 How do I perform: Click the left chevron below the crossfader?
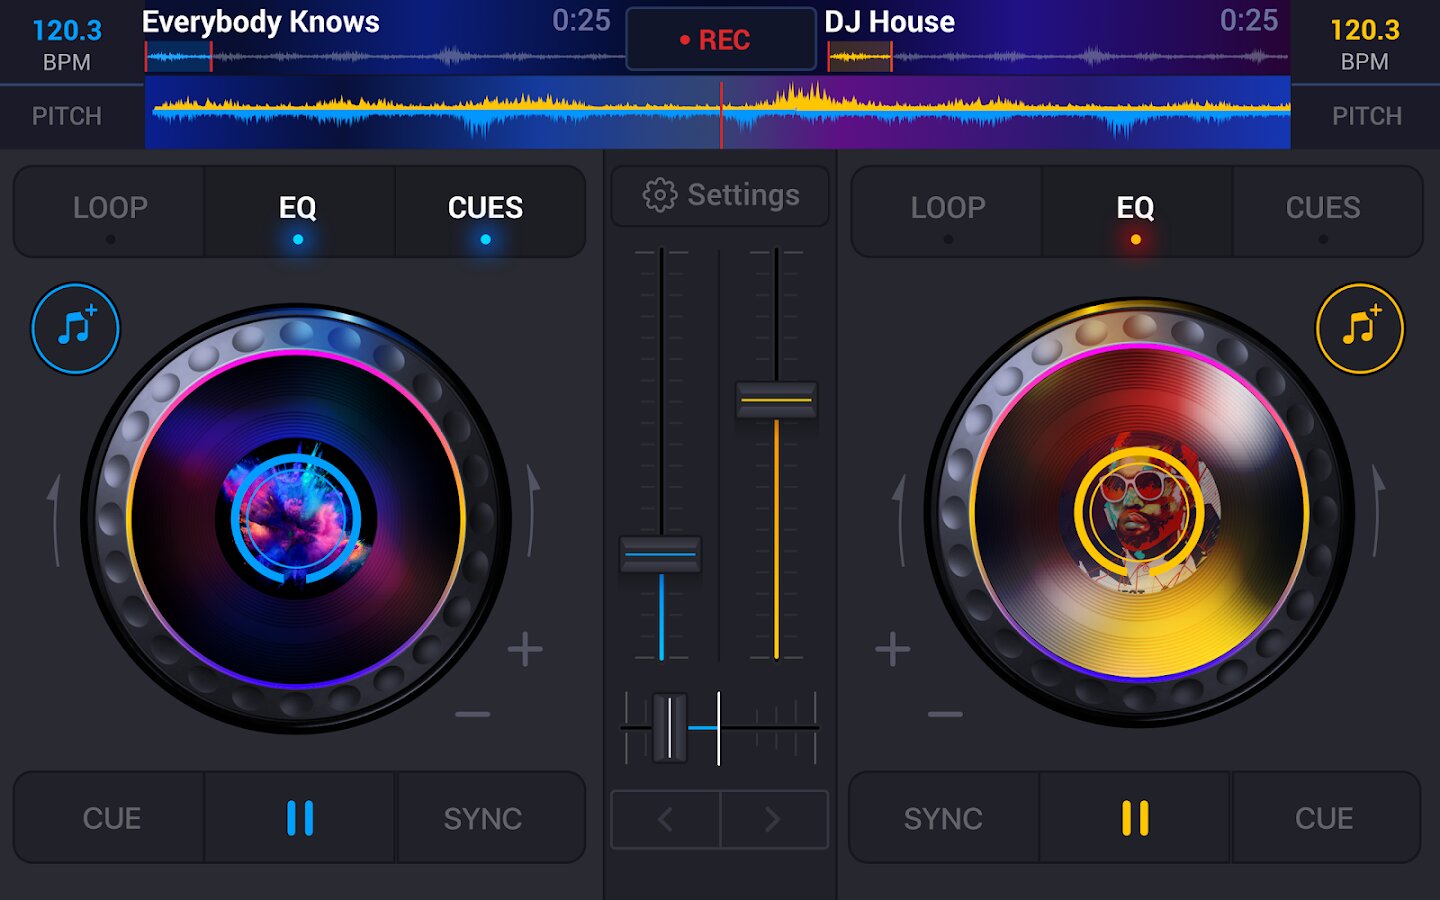click(665, 820)
